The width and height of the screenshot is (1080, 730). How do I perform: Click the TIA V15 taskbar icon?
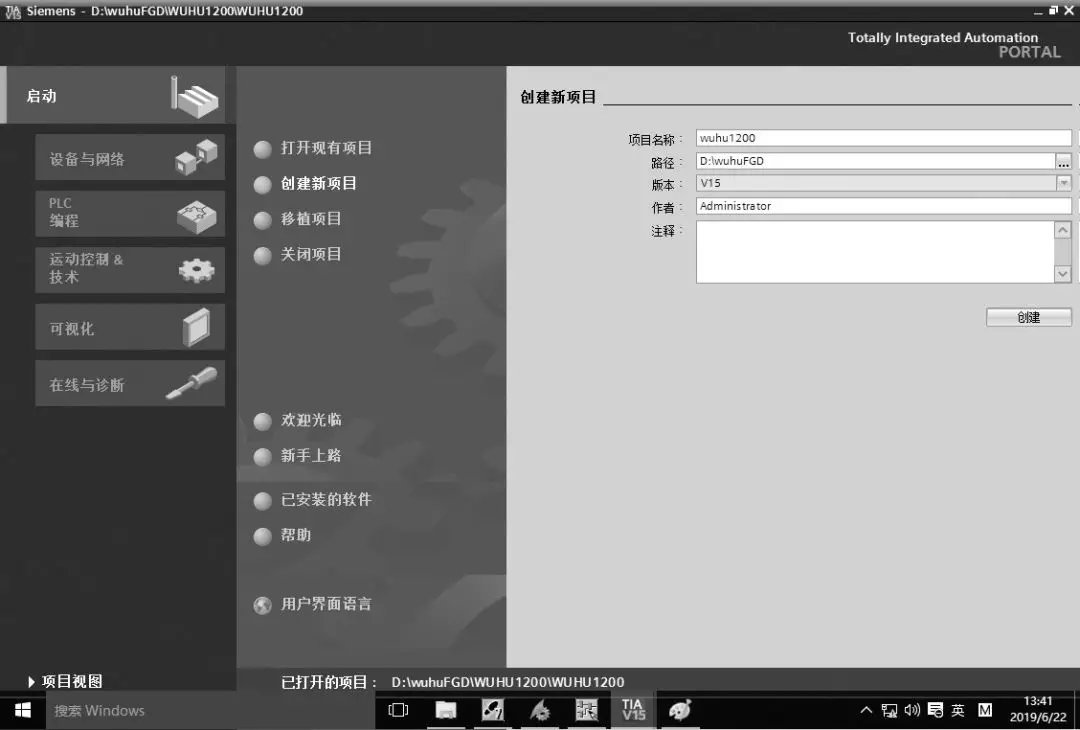pos(633,710)
